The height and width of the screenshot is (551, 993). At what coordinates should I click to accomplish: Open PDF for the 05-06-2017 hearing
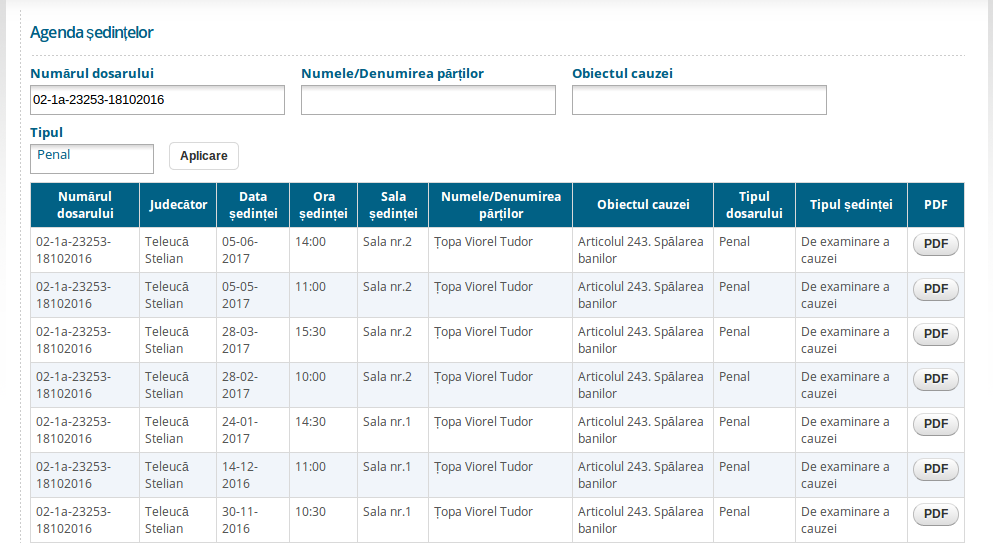click(935, 244)
